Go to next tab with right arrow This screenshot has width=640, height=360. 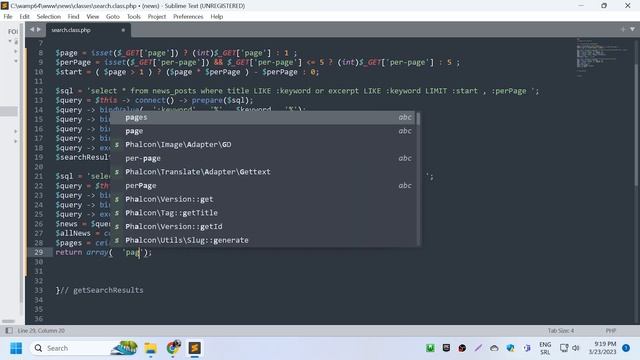point(39,29)
